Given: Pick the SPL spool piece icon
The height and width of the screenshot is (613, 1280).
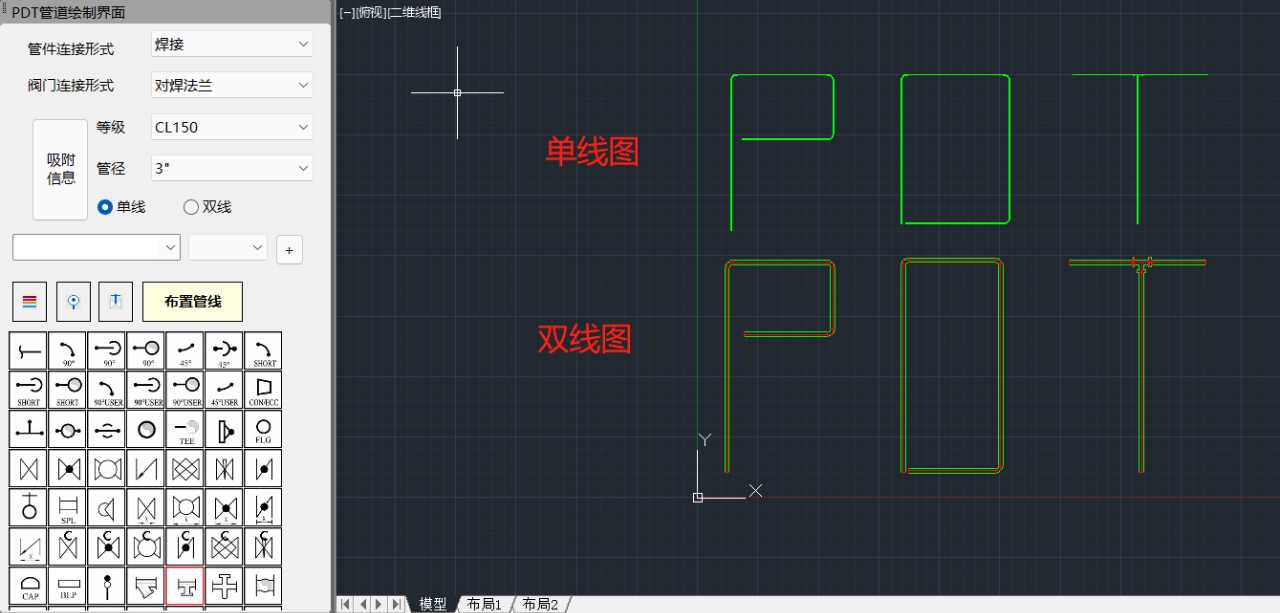Looking at the screenshot, I should [68, 508].
